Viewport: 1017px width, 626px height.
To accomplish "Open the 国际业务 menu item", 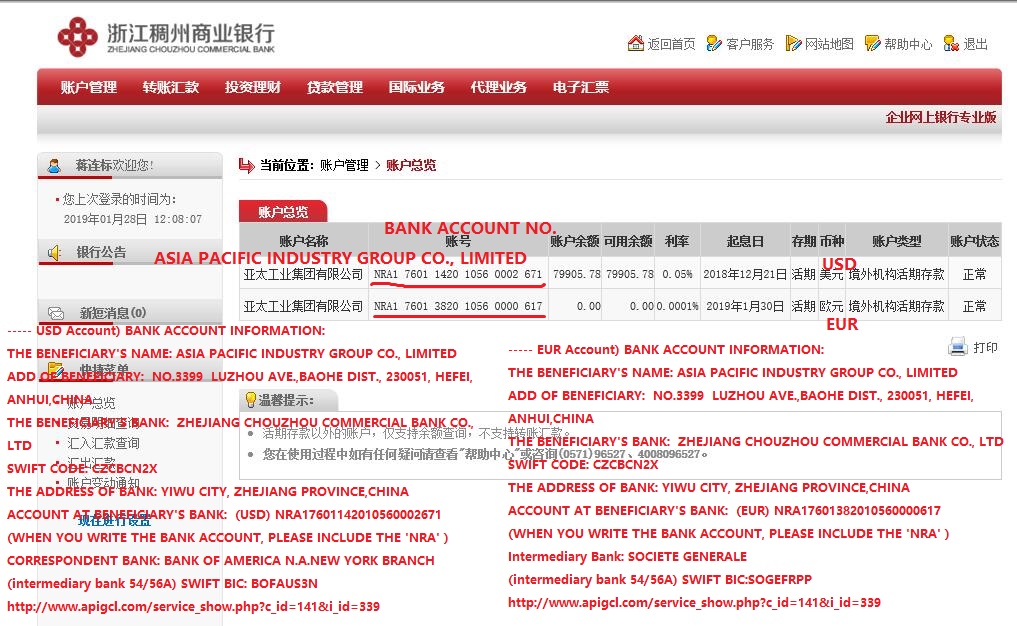I will pos(416,87).
